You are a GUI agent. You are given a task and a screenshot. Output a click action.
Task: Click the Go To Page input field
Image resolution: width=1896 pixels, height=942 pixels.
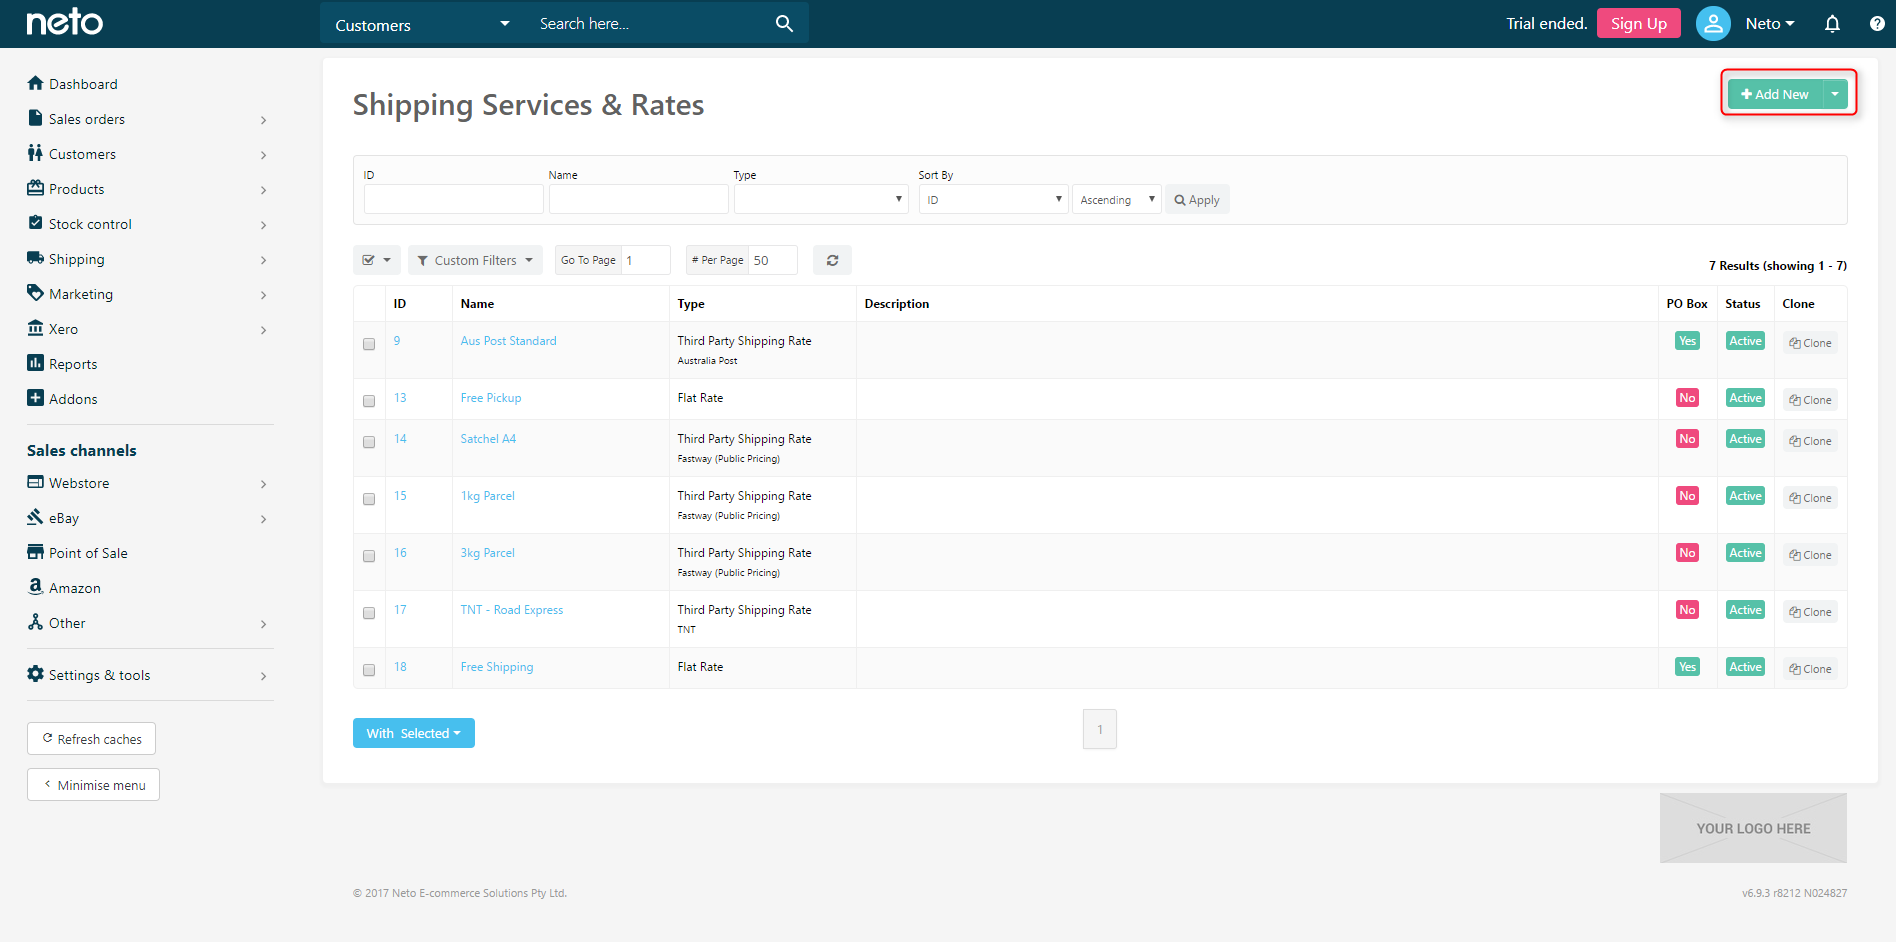pos(645,260)
